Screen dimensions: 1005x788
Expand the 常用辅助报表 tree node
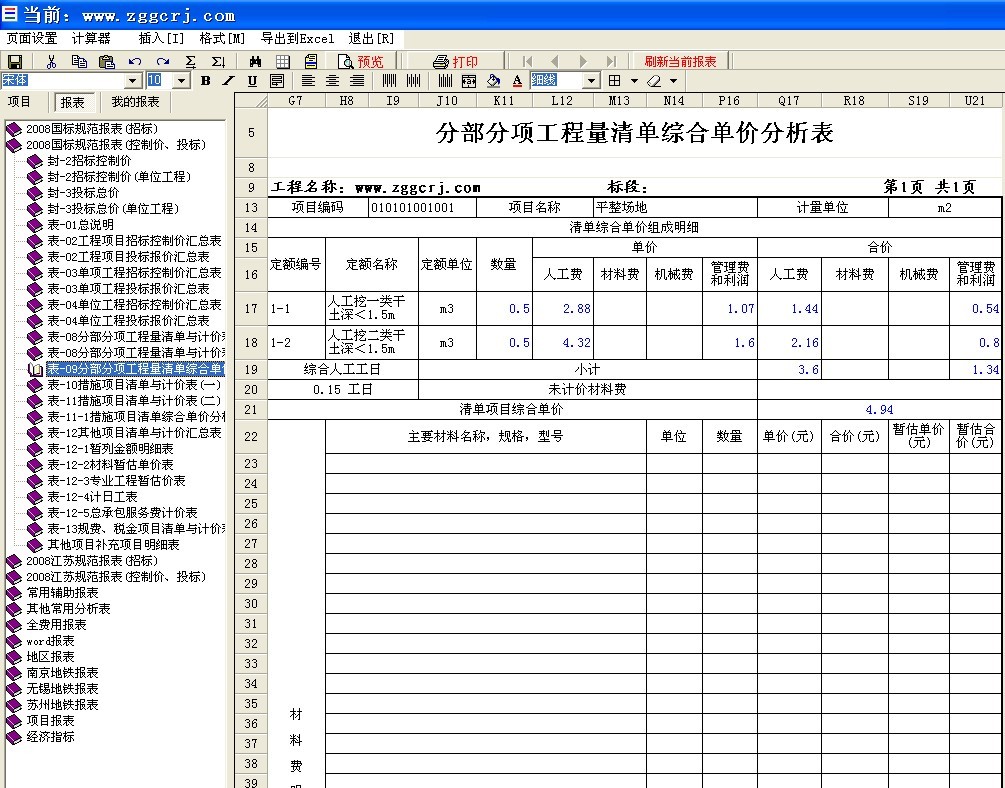pyautogui.click(x=62, y=592)
